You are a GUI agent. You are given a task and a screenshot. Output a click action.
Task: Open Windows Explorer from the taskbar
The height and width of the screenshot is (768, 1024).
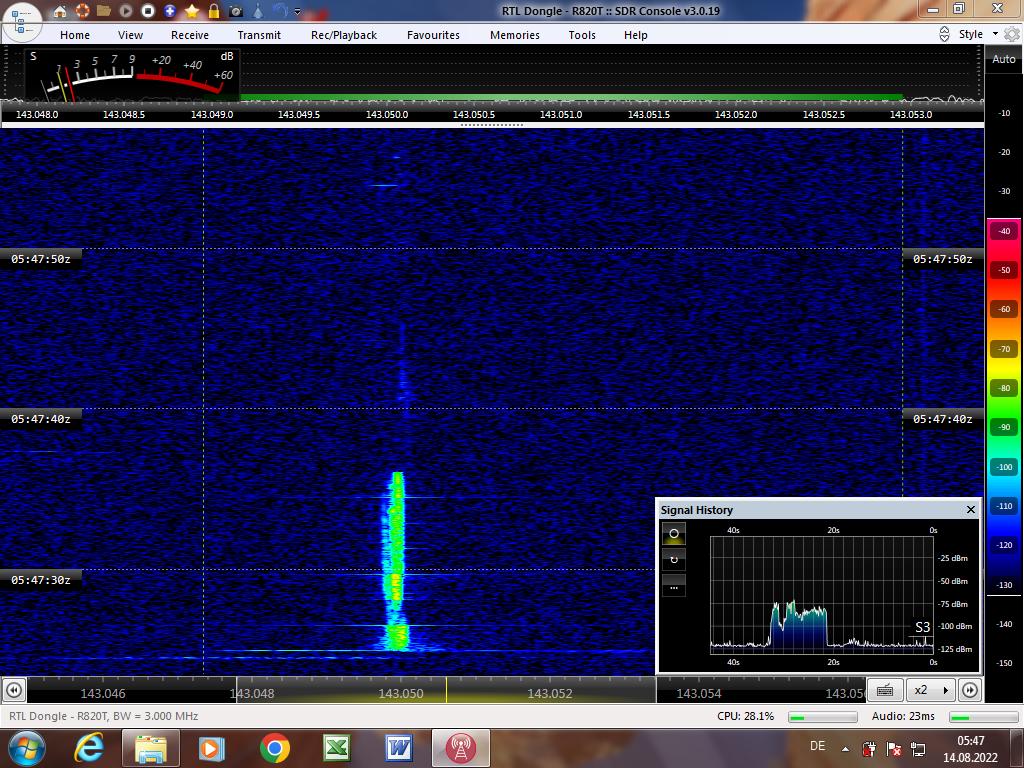click(150, 748)
